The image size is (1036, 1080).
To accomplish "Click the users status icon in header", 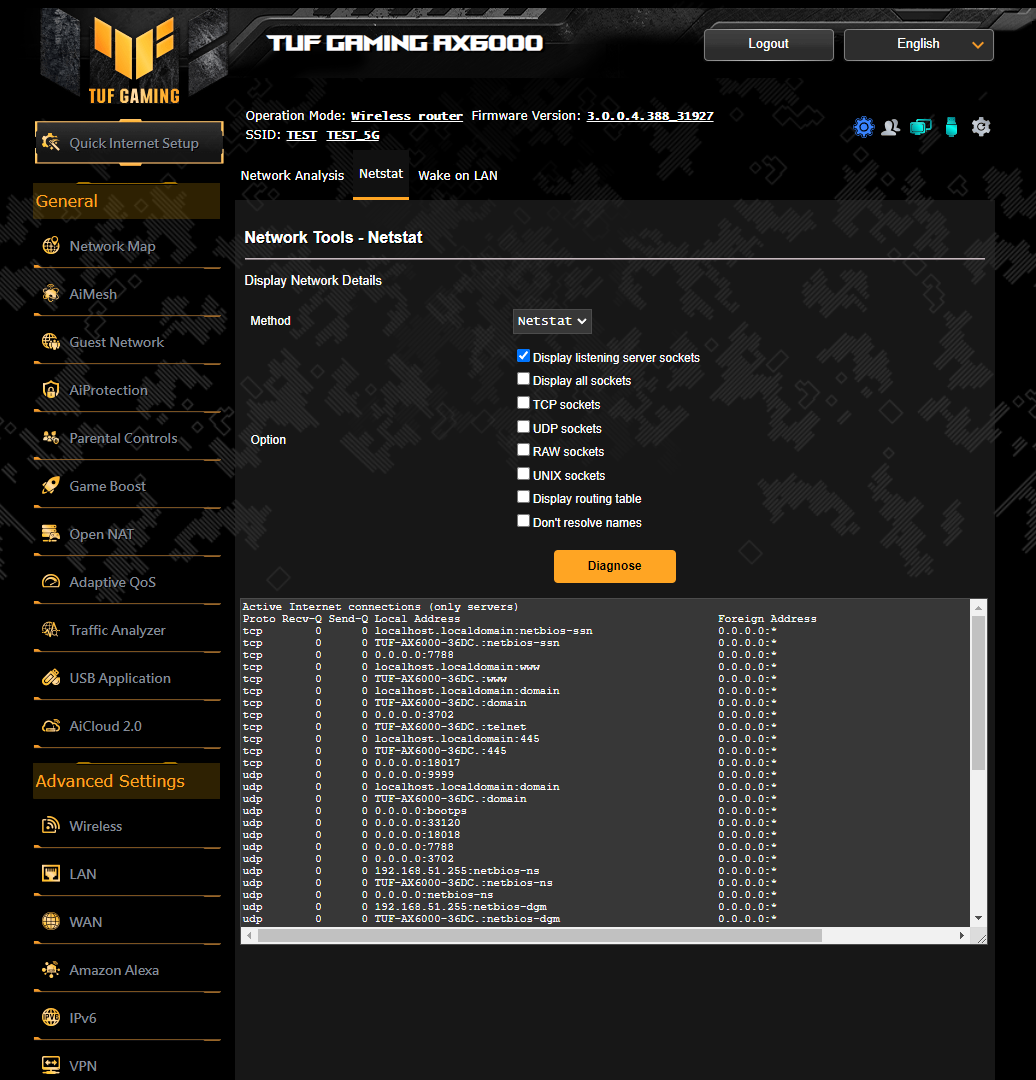I will (x=891, y=127).
